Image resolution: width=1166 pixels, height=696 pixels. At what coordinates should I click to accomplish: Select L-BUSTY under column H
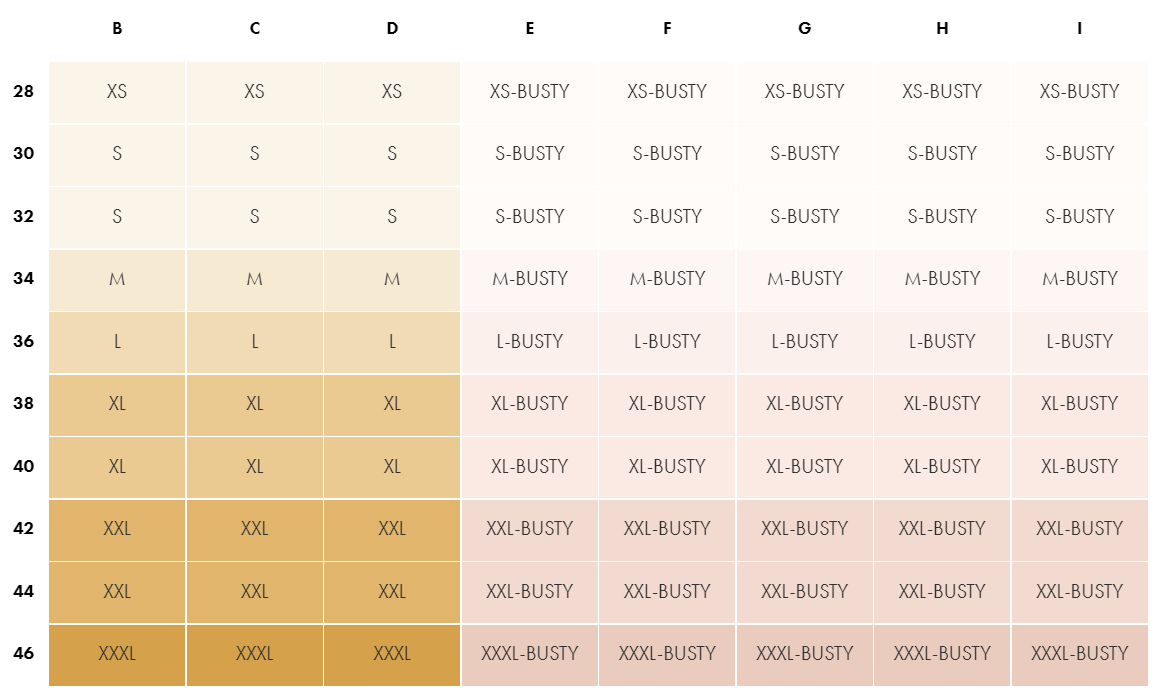pyautogui.click(x=942, y=342)
